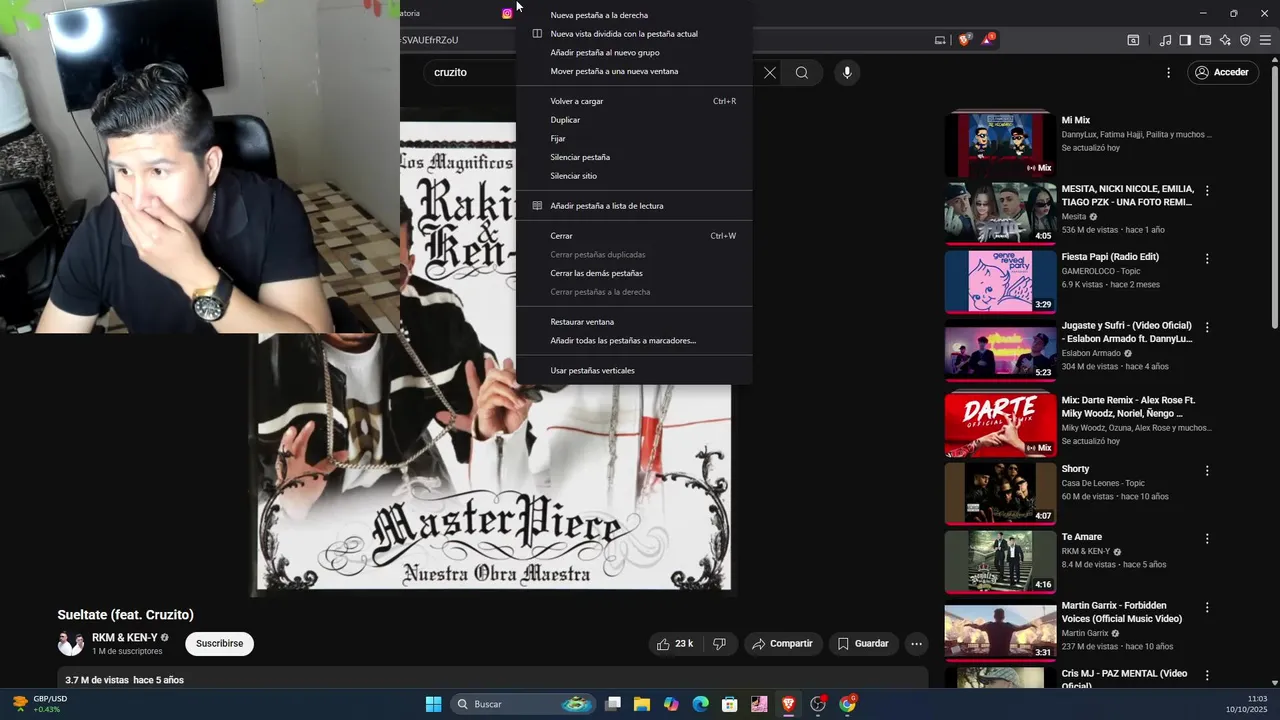This screenshot has height=720, width=1280.
Task: Click the Compartir share button
Action: 783,644
